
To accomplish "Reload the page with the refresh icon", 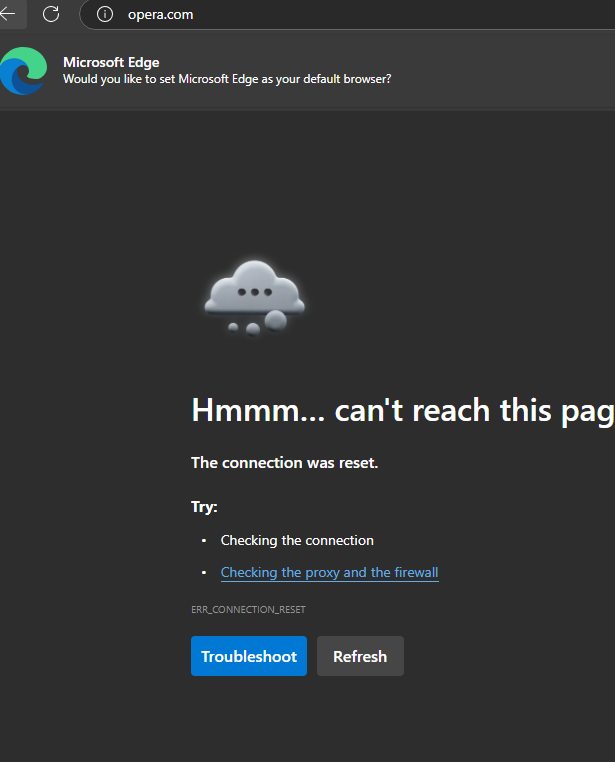I will pos(51,14).
